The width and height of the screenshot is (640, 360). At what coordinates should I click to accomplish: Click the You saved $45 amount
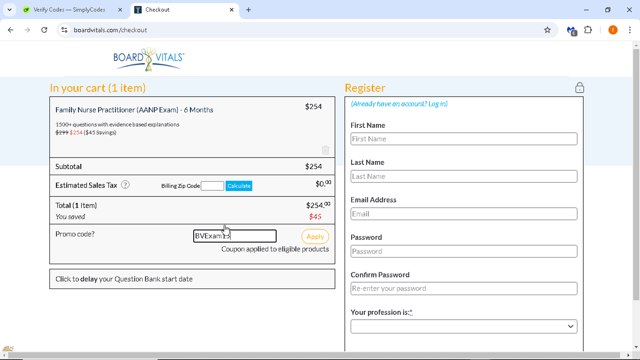click(315, 216)
